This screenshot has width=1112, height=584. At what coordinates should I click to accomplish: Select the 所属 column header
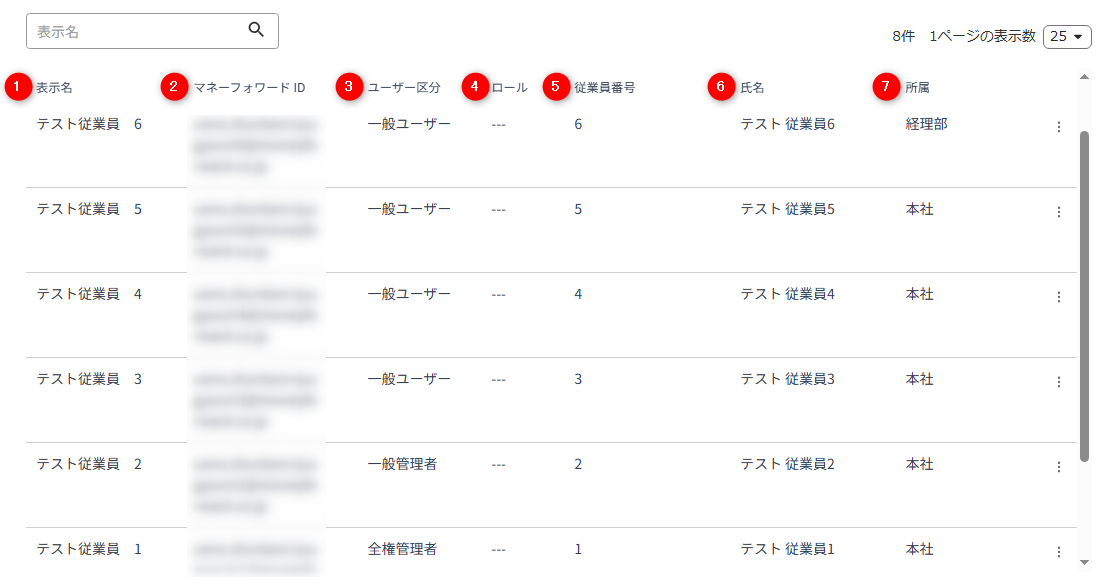coord(917,87)
